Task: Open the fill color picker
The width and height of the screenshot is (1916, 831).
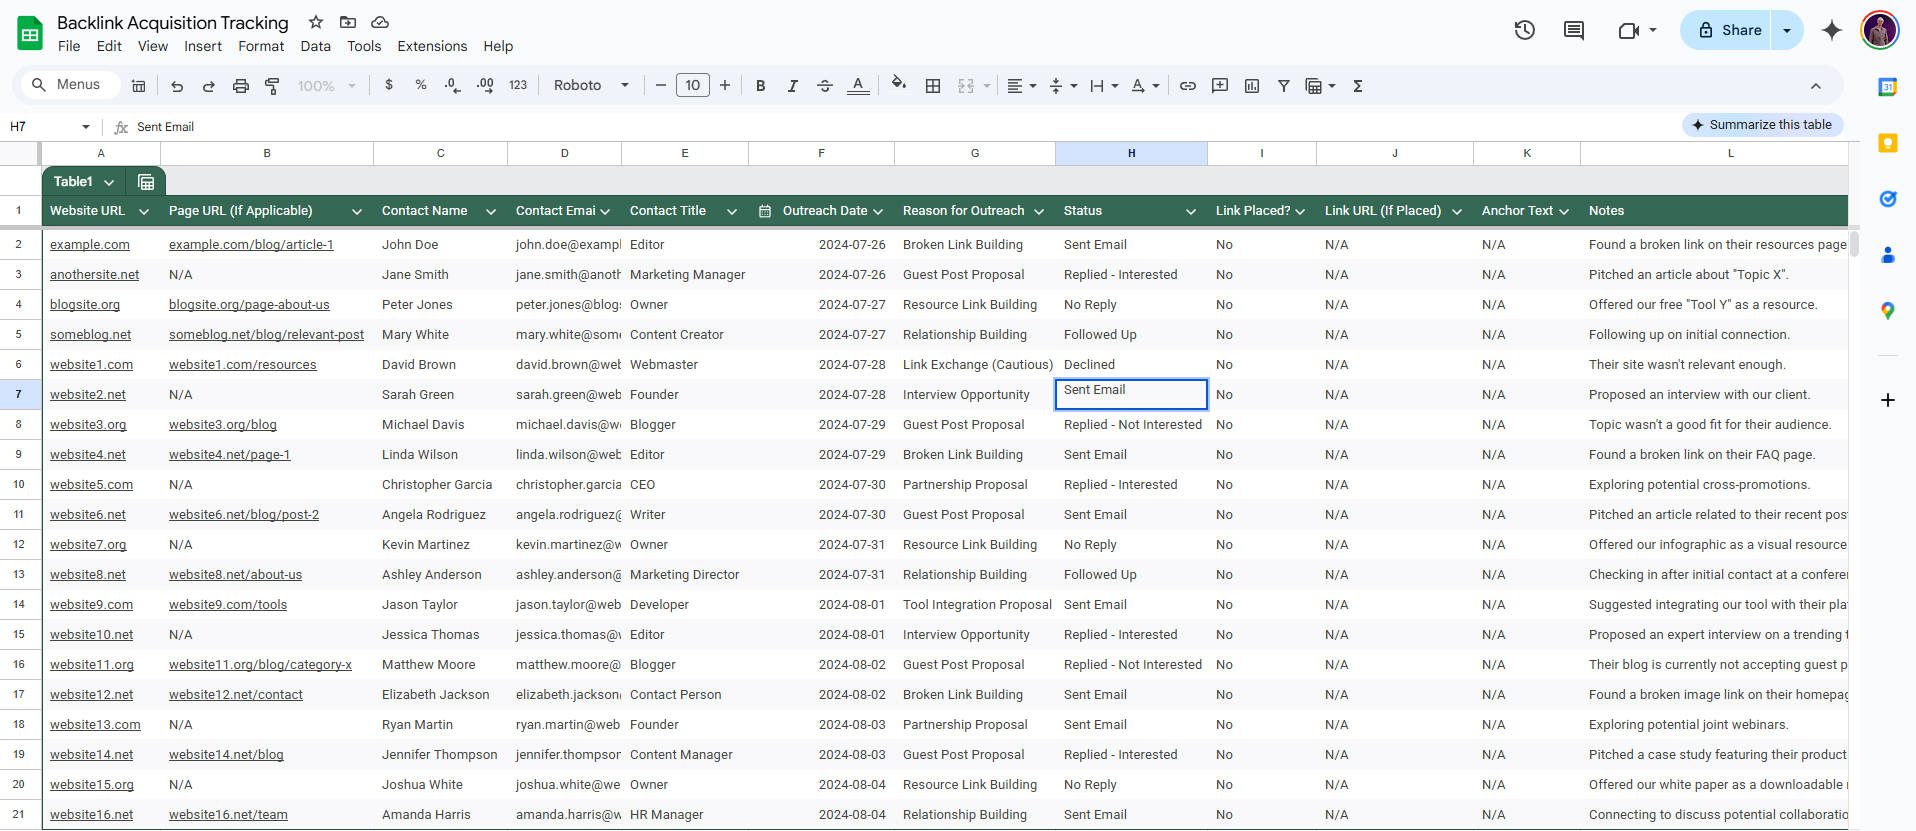Action: (898, 86)
